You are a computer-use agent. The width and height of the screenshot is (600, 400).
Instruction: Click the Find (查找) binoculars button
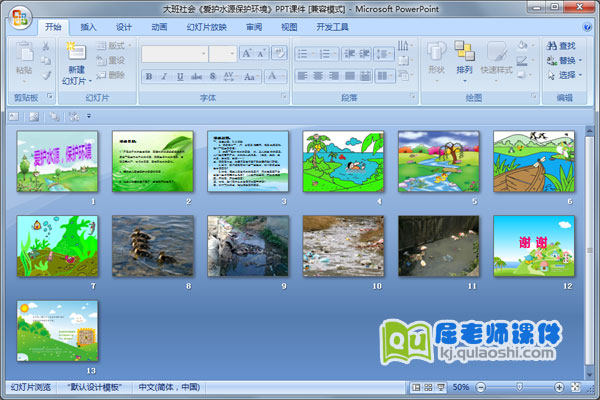point(561,46)
